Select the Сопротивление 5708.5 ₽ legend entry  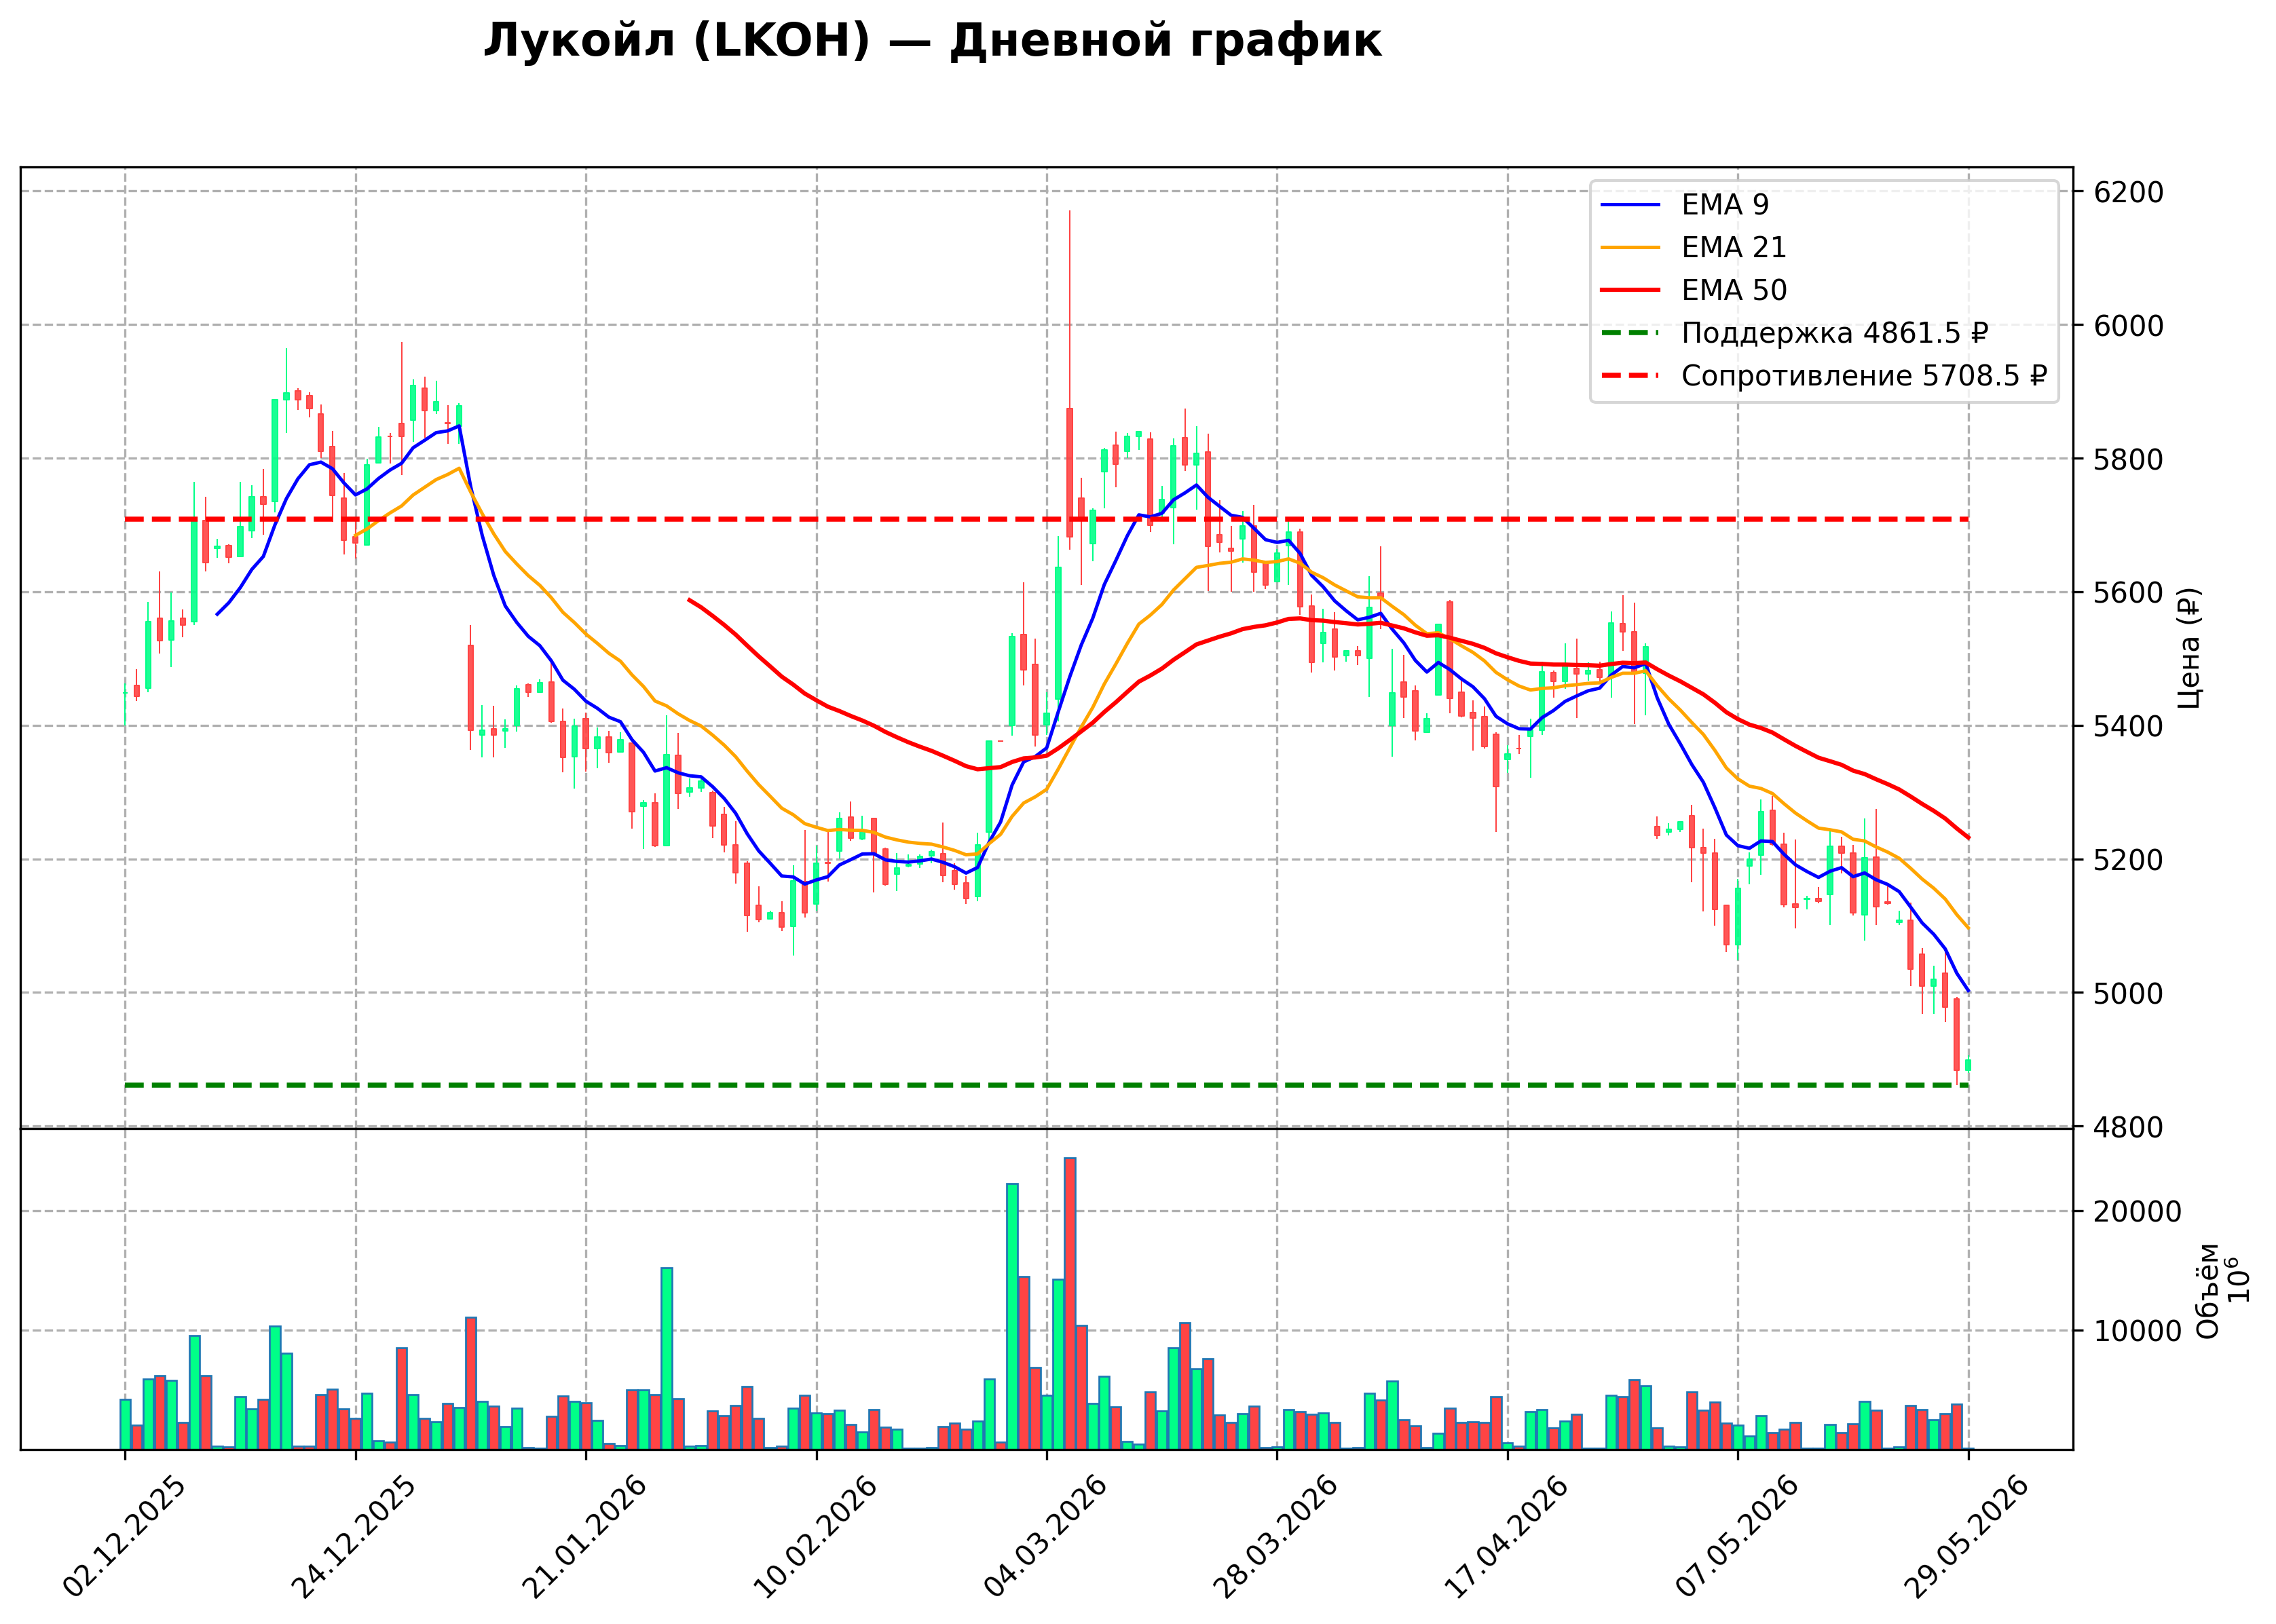(1824, 376)
